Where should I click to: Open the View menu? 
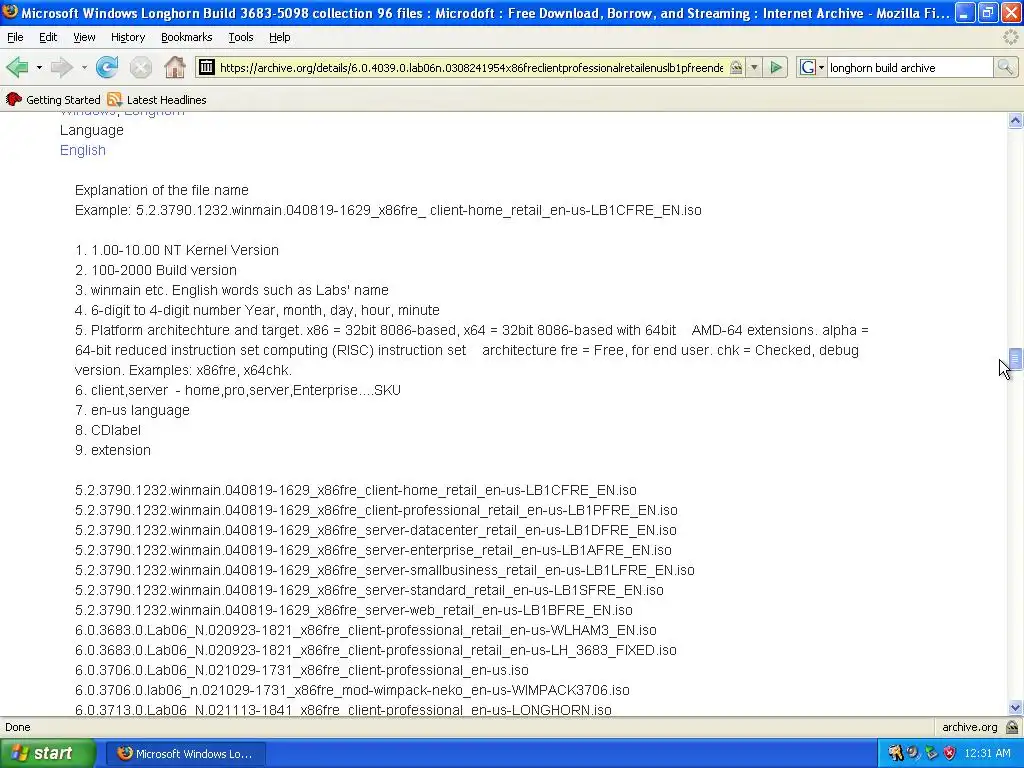[x=84, y=37]
